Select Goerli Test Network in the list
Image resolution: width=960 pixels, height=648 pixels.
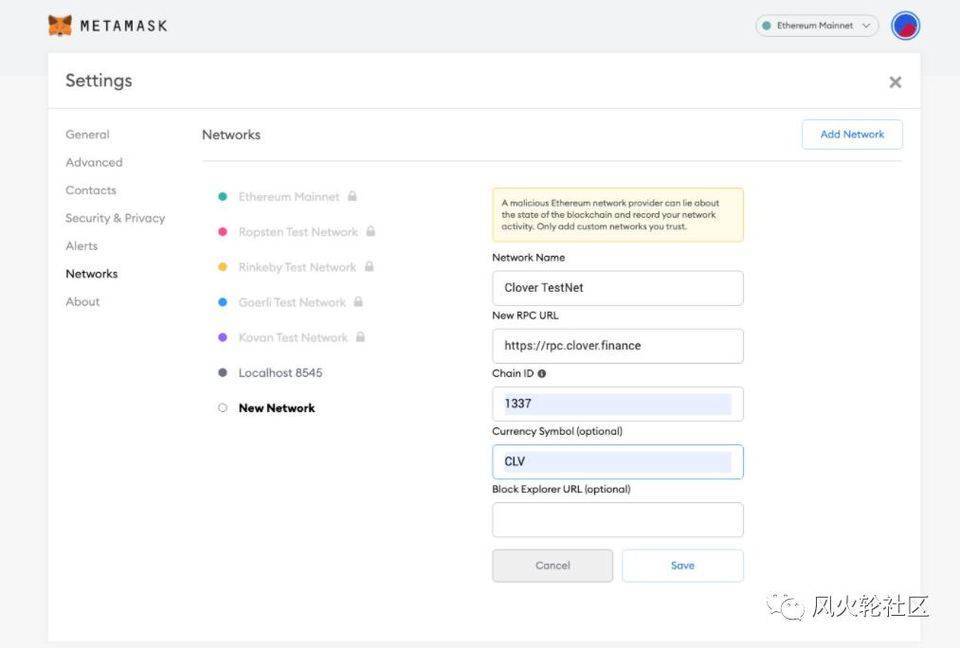(292, 302)
